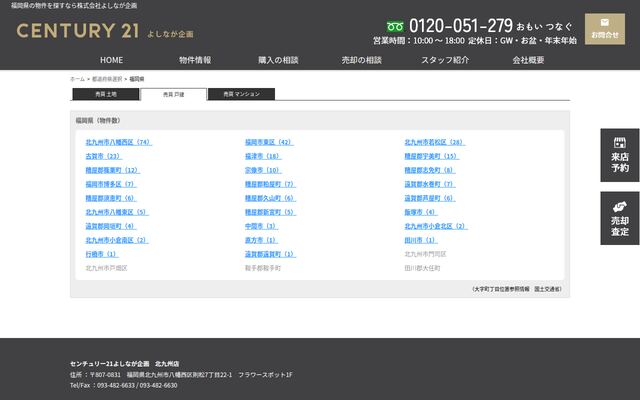640x400 pixels.
Task: Open 糟屋郡新宮町 (5) listings
Action: (270, 212)
